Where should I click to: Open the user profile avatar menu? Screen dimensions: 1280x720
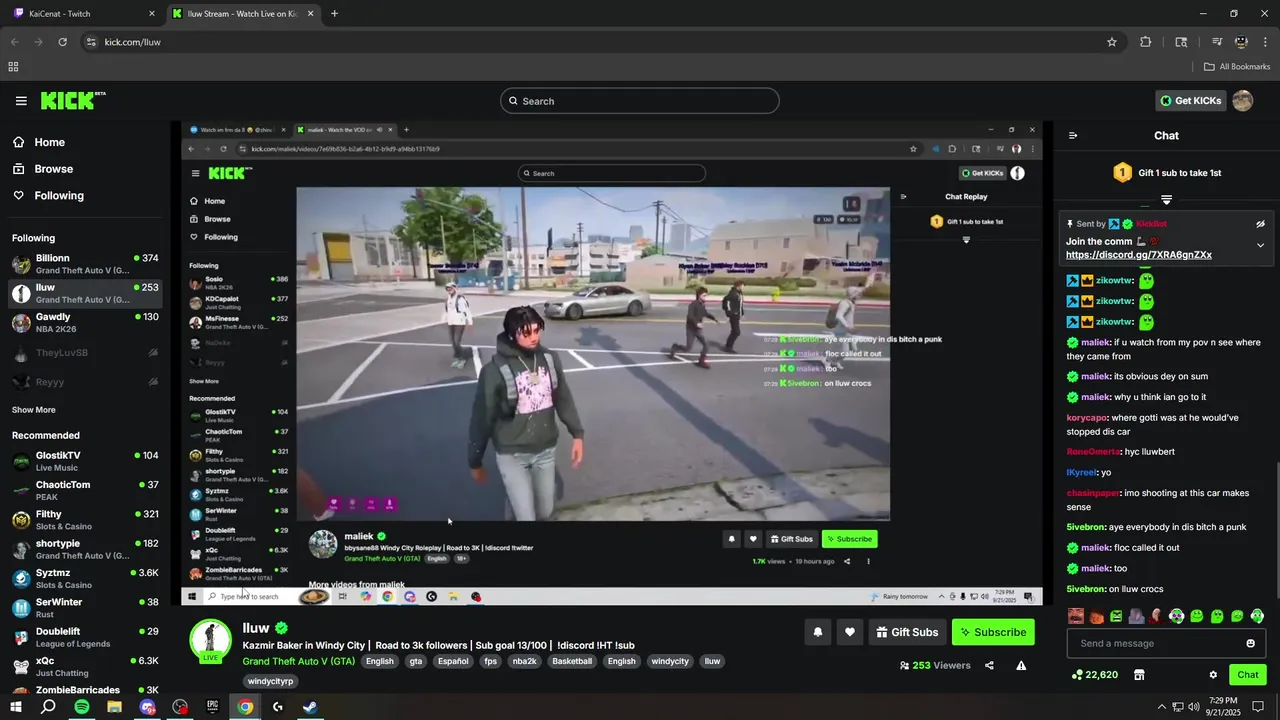tap(1243, 101)
